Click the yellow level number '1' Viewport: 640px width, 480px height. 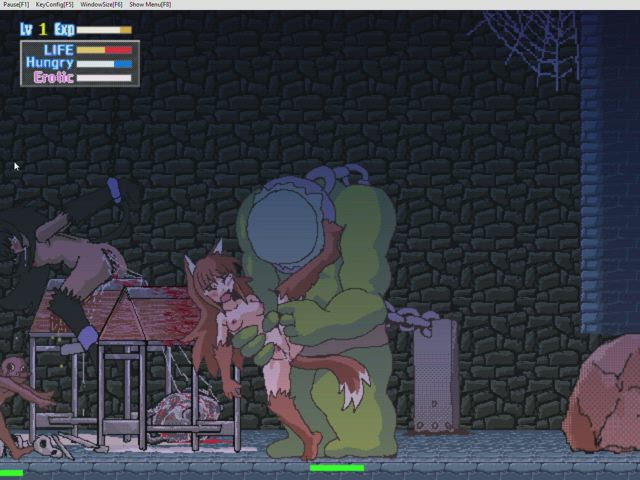point(43,29)
